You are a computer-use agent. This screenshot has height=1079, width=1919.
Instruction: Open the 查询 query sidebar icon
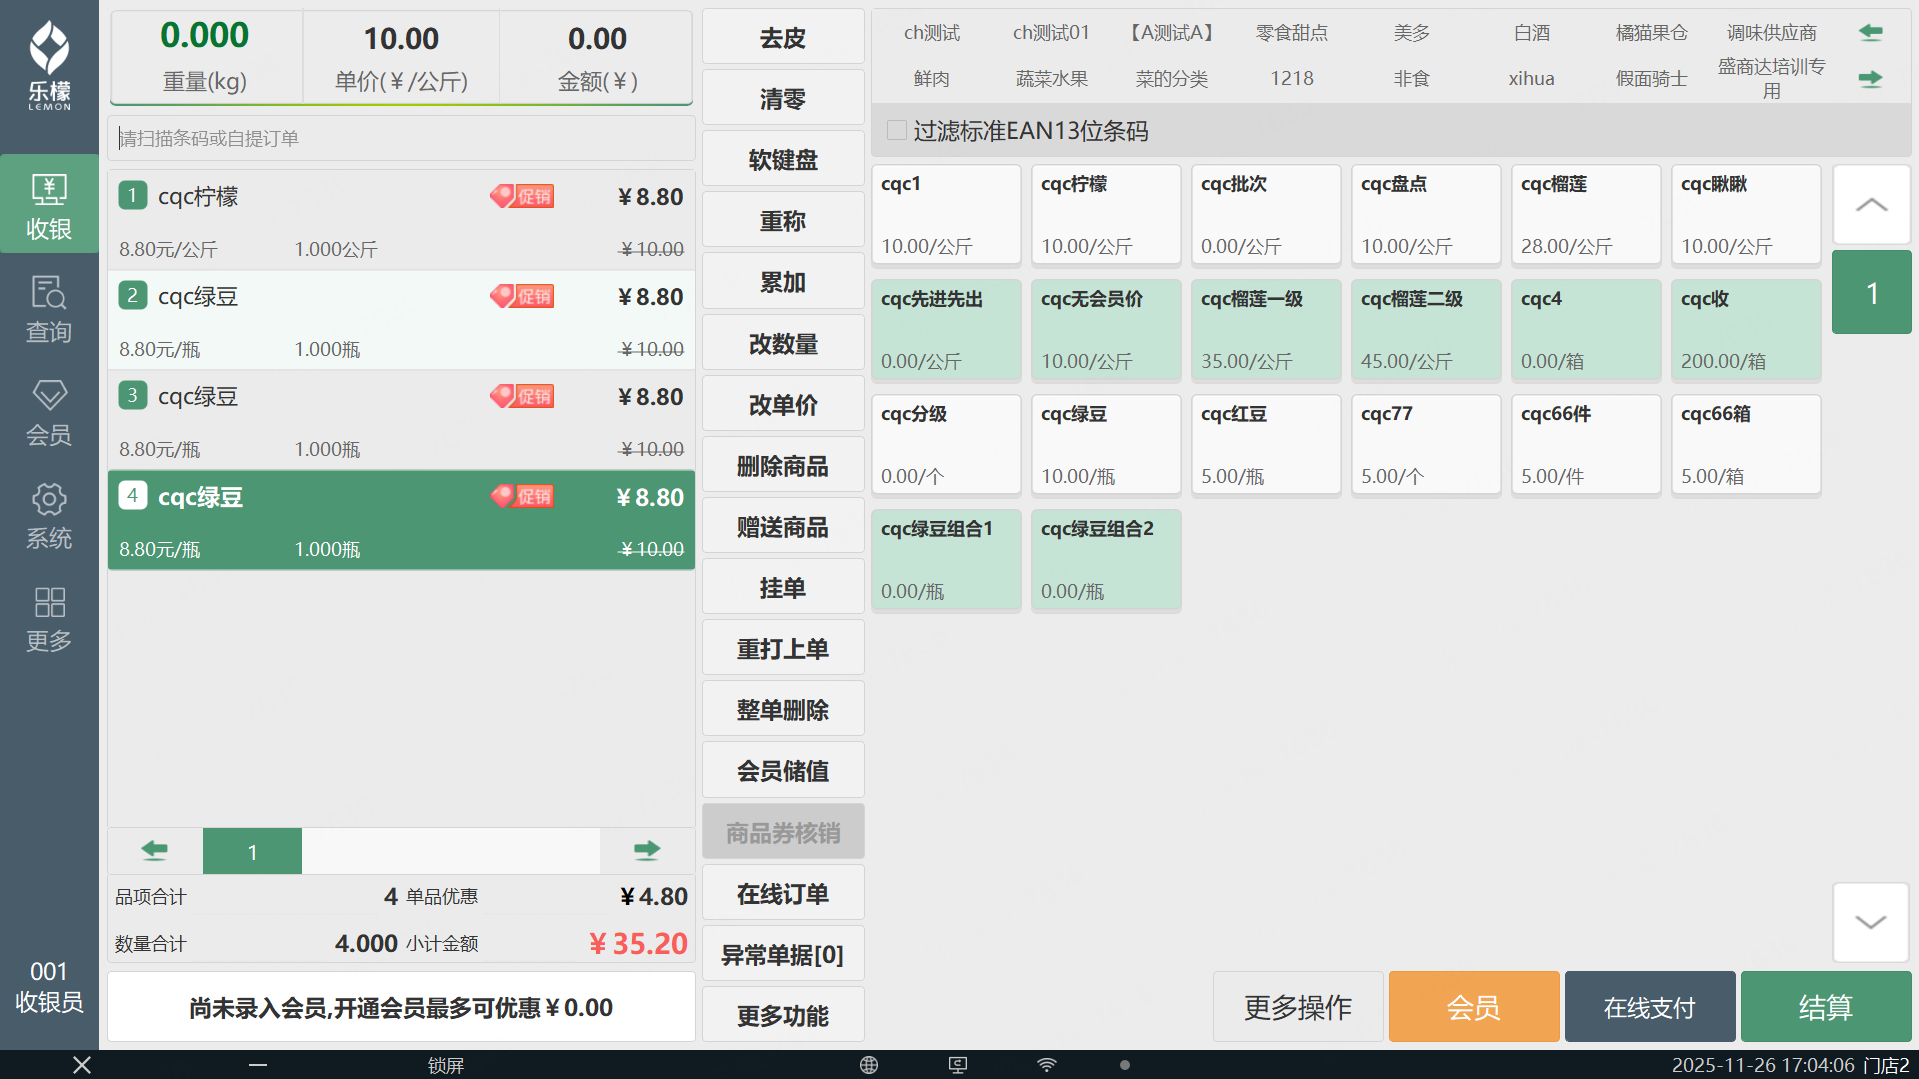[x=49, y=309]
